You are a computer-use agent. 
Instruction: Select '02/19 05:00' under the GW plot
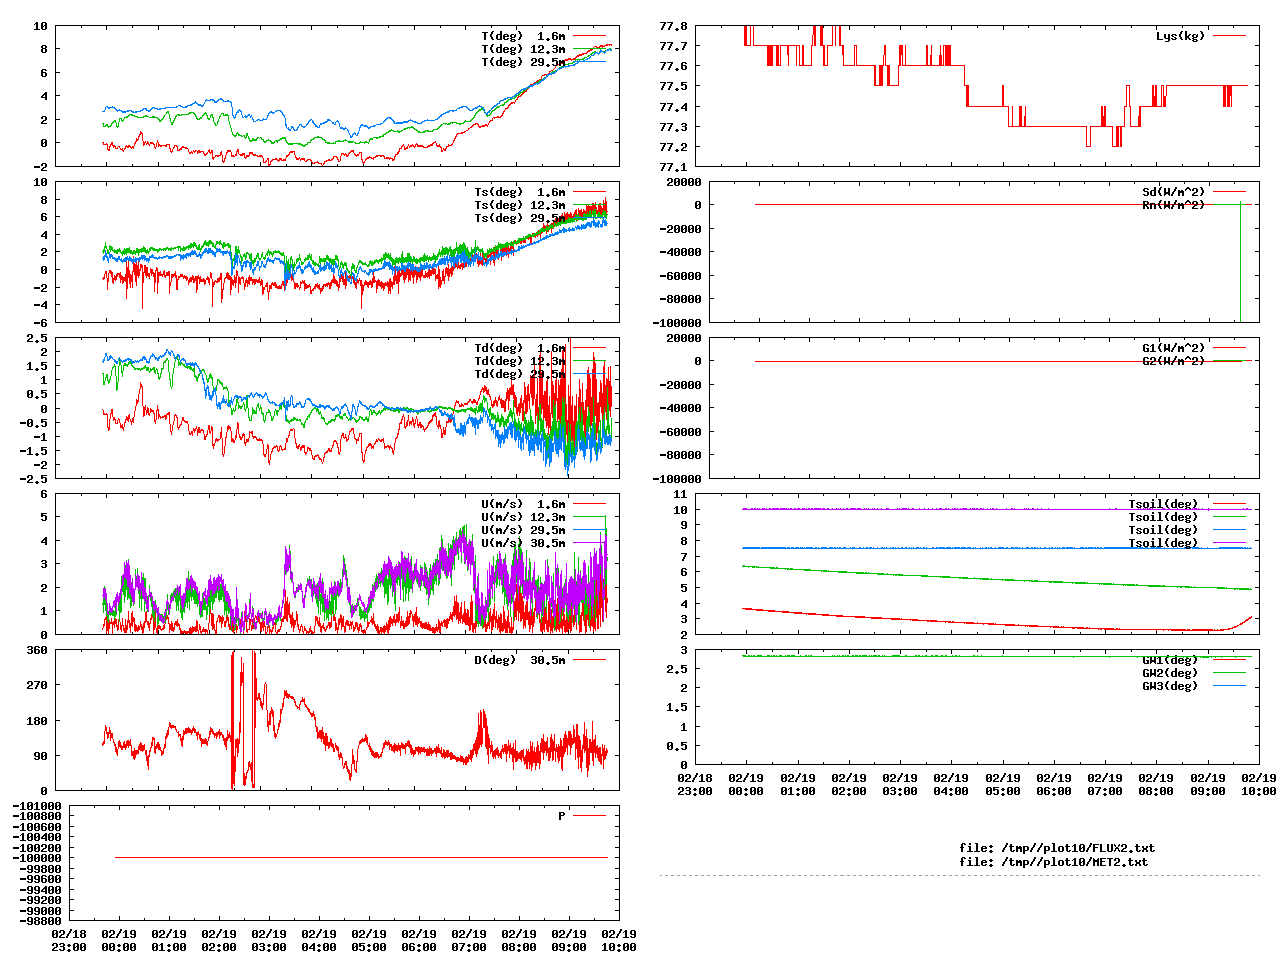pos(1003,784)
